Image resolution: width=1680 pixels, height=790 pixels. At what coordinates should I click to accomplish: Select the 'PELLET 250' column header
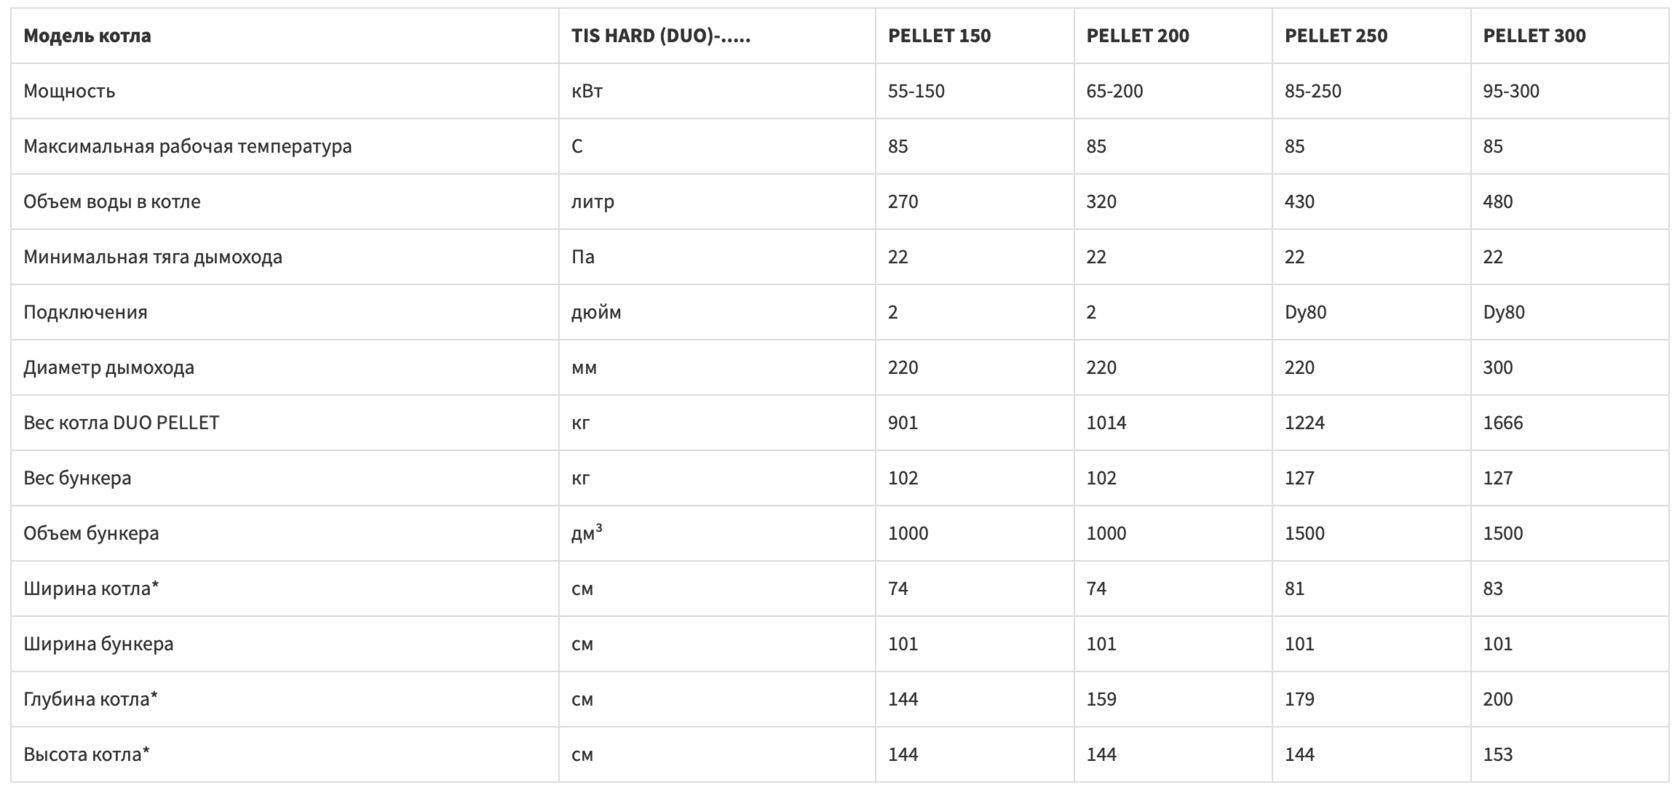(1336, 36)
